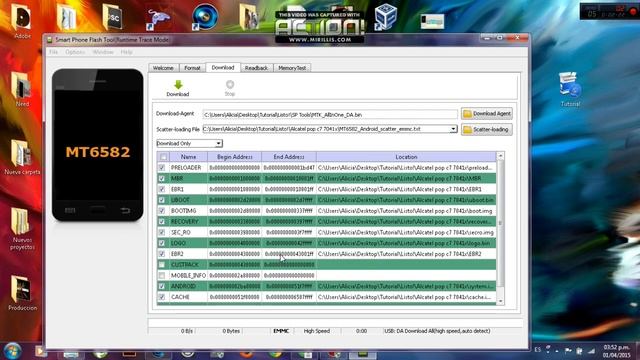
Task: Check the CUSTPACK checkbox
Action: click(162, 264)
